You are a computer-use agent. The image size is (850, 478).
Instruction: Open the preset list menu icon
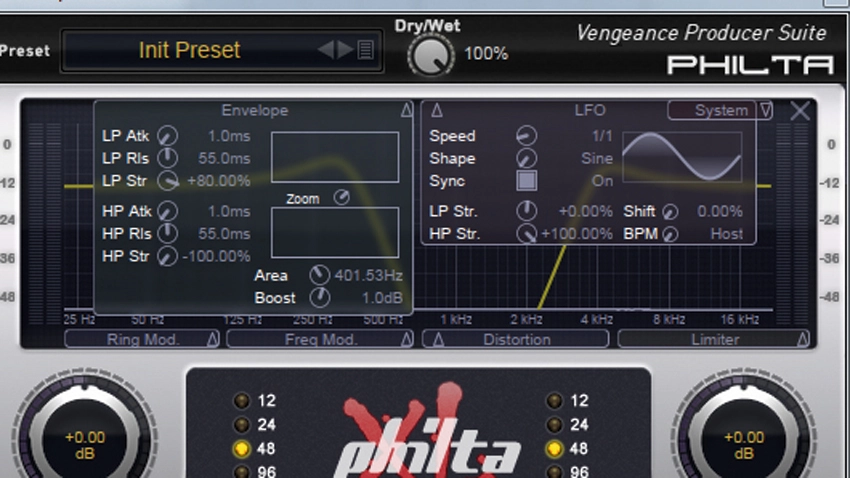(365, 50)
